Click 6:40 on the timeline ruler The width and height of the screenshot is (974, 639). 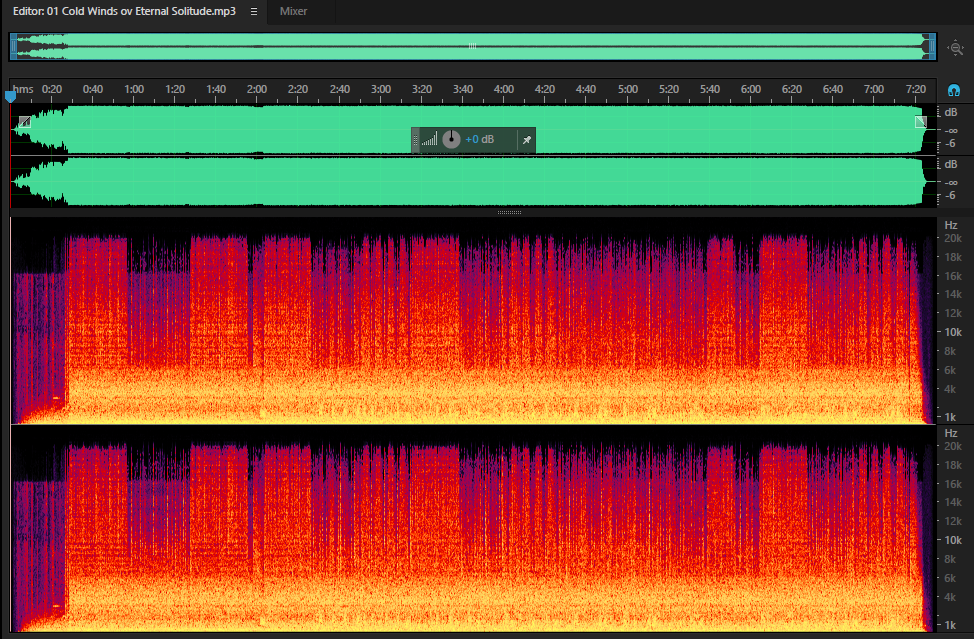[832, 89]
